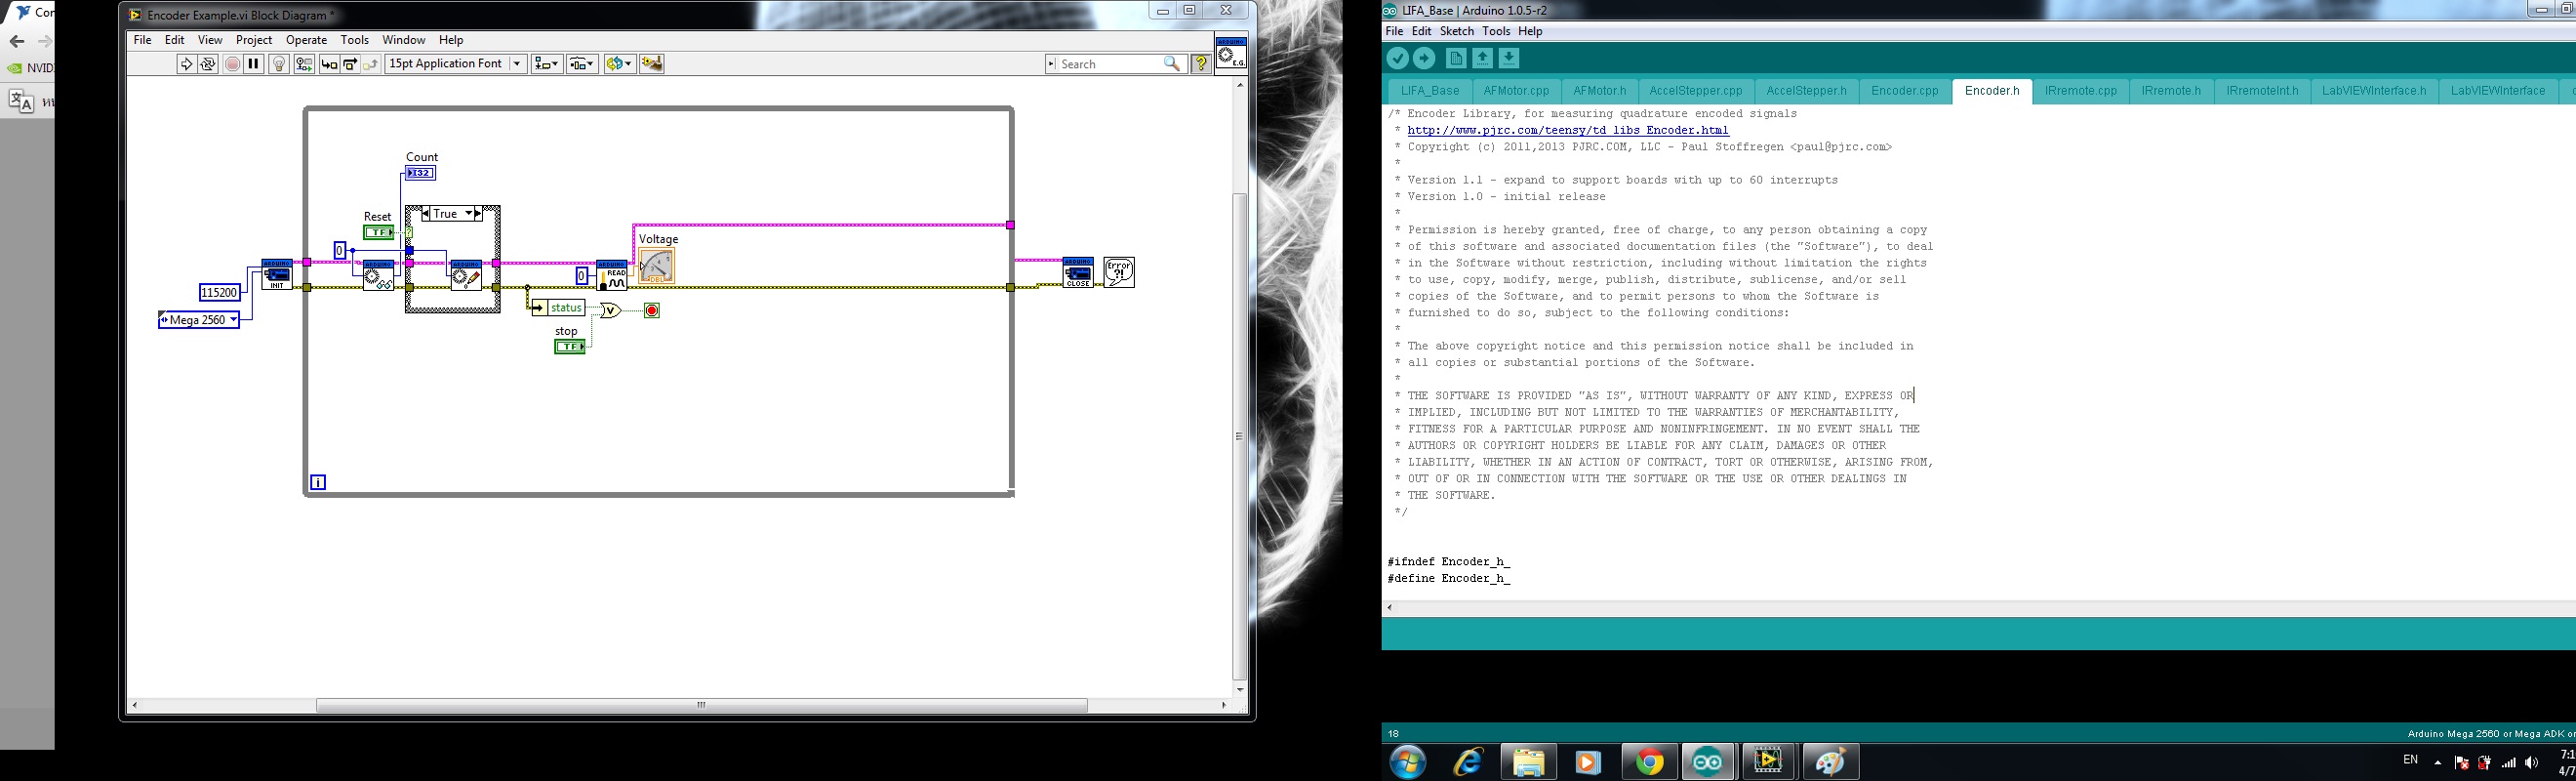Open Align Objects dropdown
This screenshot has height=781, width=2576.
546,64
